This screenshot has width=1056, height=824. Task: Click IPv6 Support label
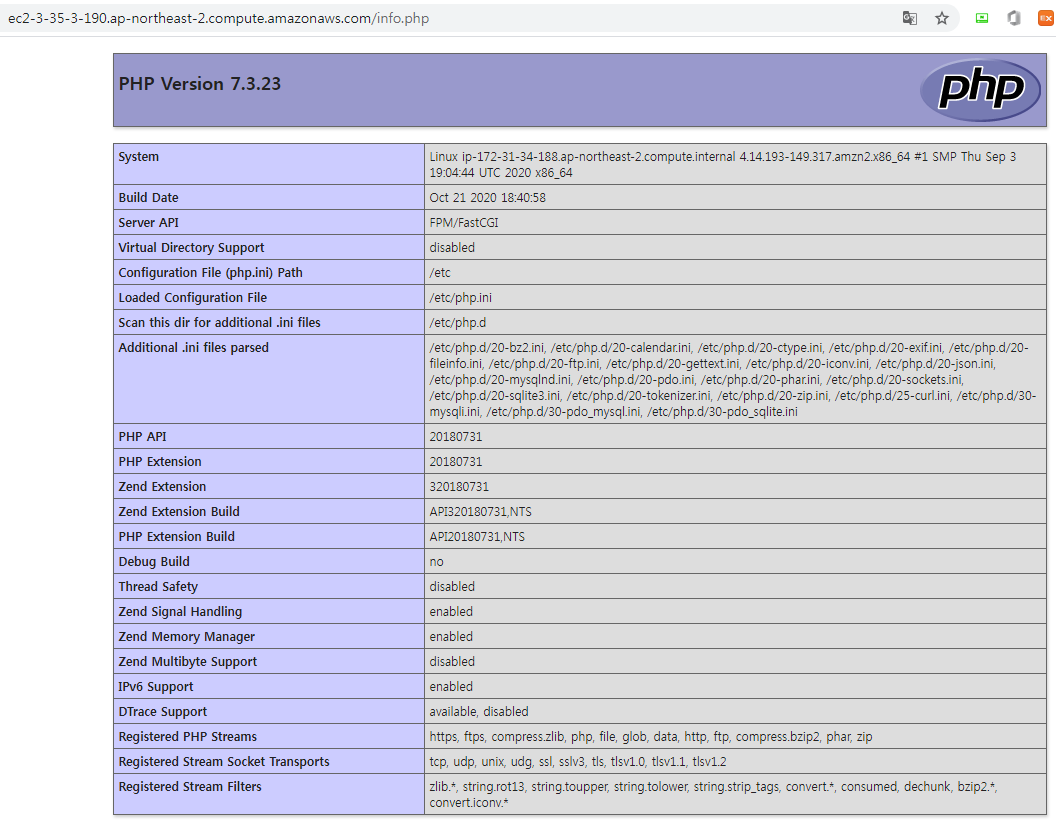pos(156,686)
